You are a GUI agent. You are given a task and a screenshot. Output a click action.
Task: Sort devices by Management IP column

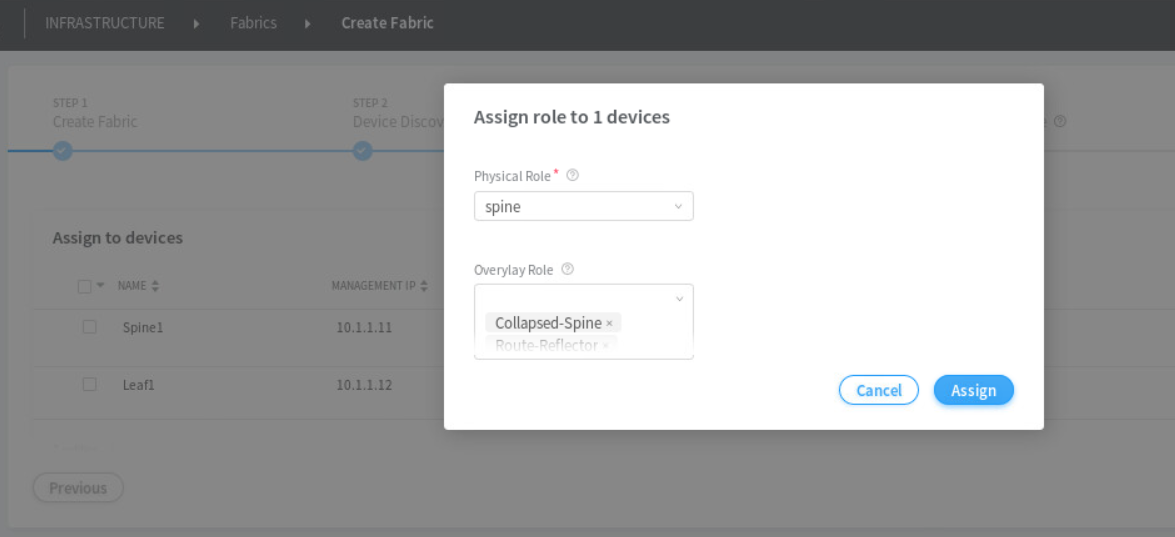click(x=424, y=286)
